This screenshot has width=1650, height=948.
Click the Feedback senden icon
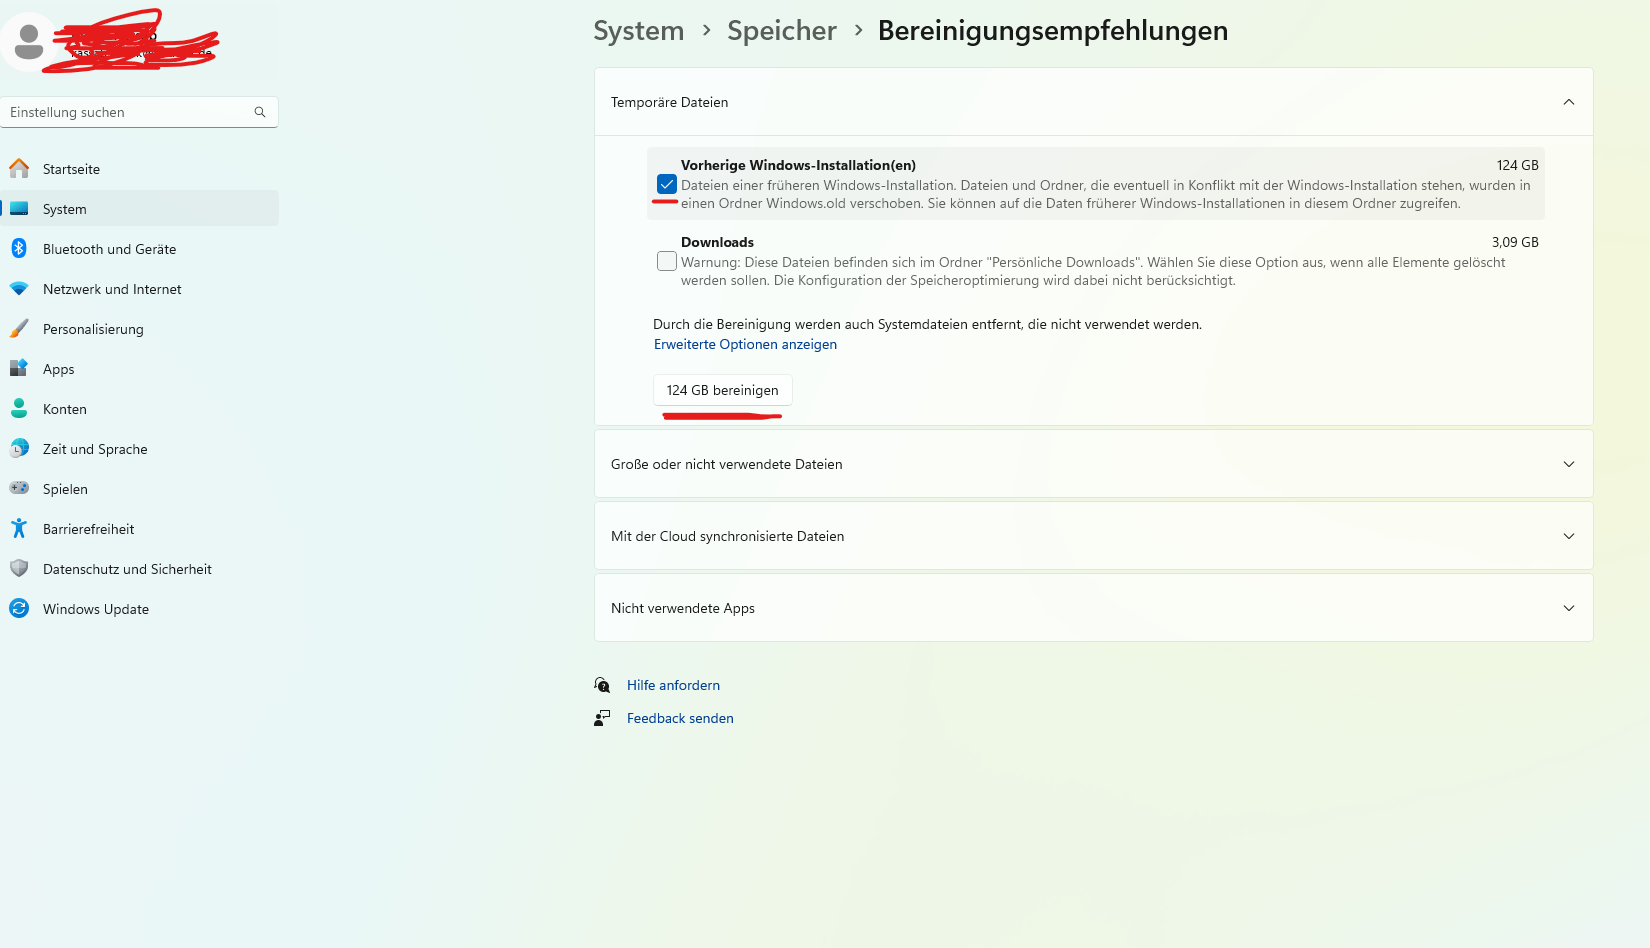[x=602, y=718]
